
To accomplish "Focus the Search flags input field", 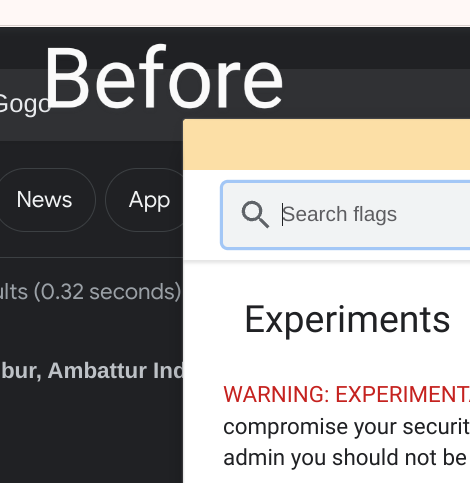I will (345, 215).
